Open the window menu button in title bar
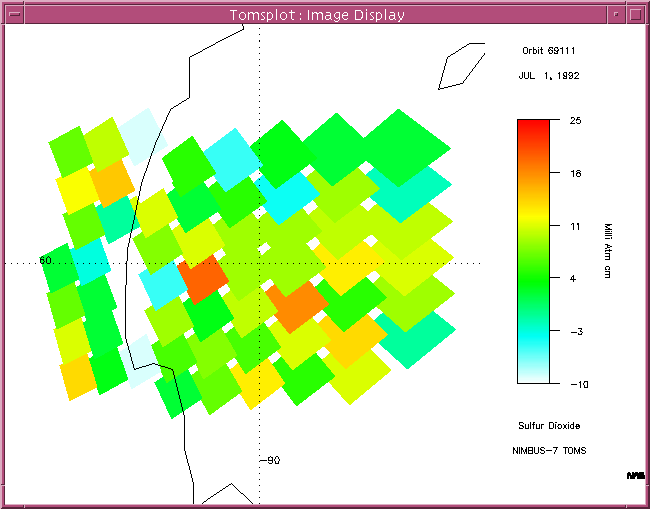 click(13, 15)
